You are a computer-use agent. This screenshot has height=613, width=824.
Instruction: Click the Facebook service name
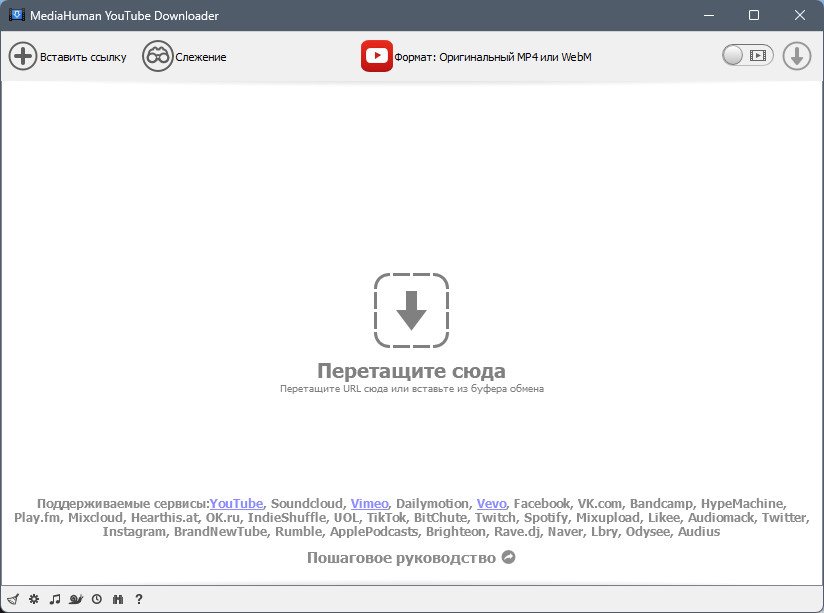pos(541,504)
